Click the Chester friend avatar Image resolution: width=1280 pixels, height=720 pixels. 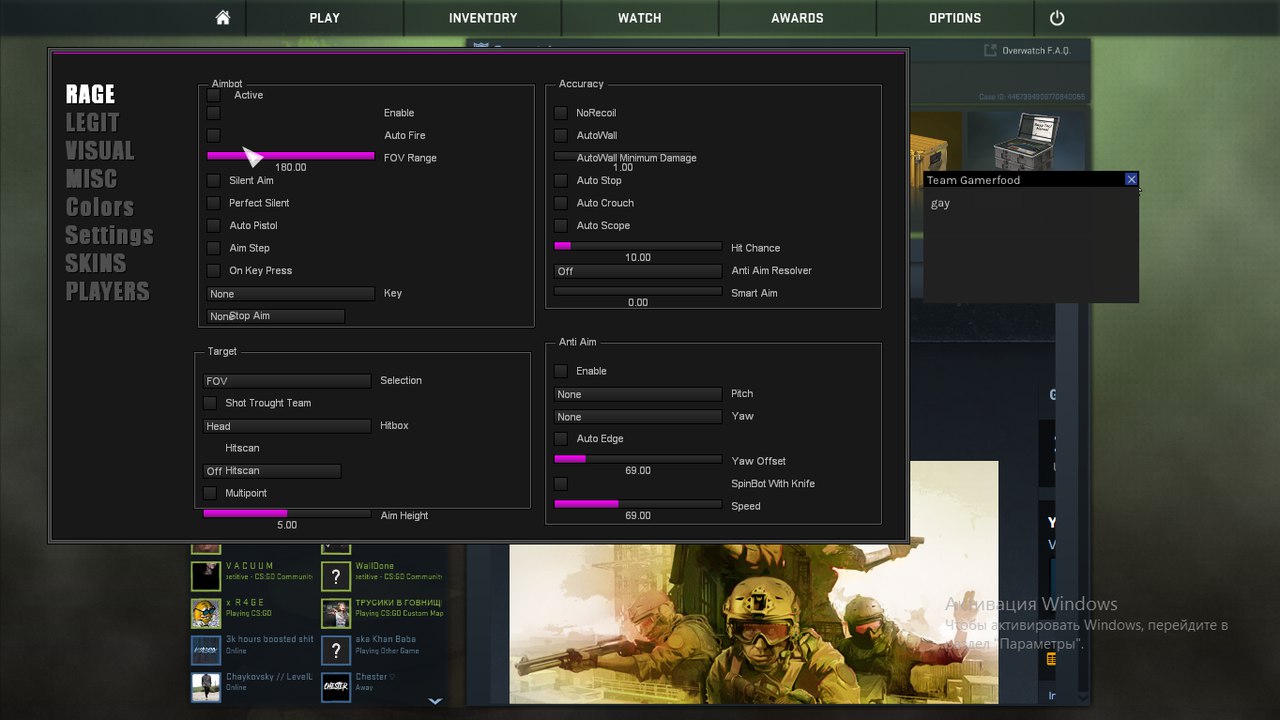[x=336, y=687]
